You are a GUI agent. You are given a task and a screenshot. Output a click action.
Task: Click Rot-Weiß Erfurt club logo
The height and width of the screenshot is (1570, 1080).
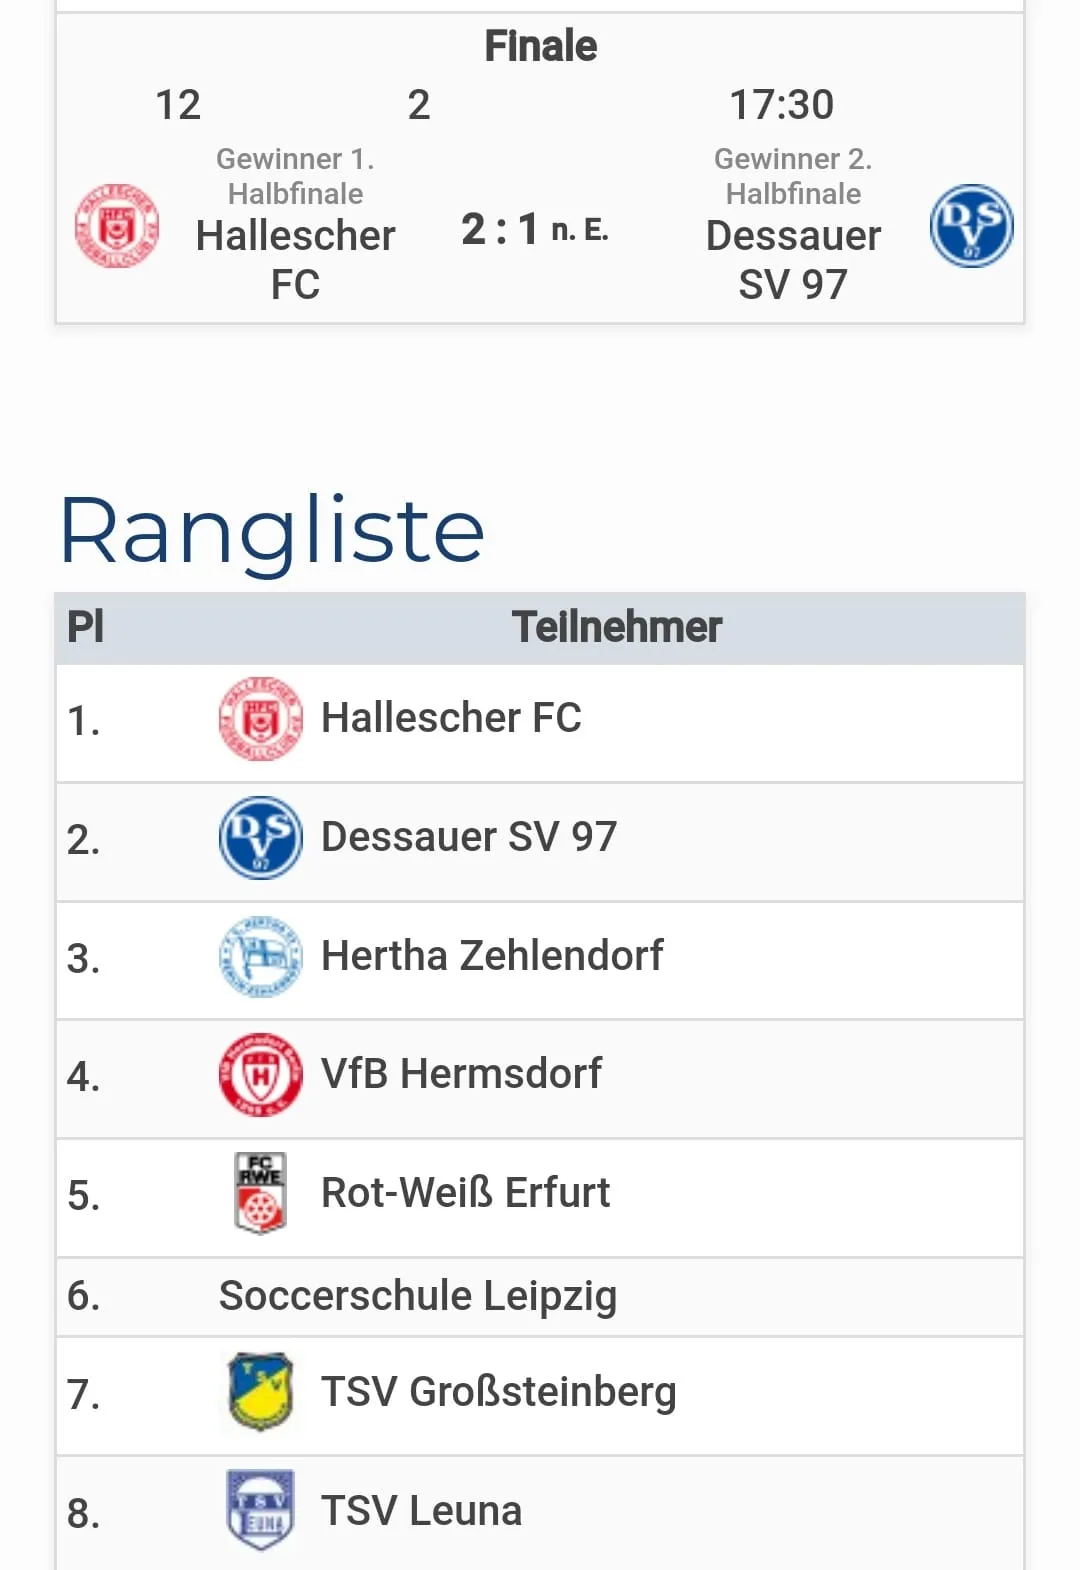[260, 1194]
